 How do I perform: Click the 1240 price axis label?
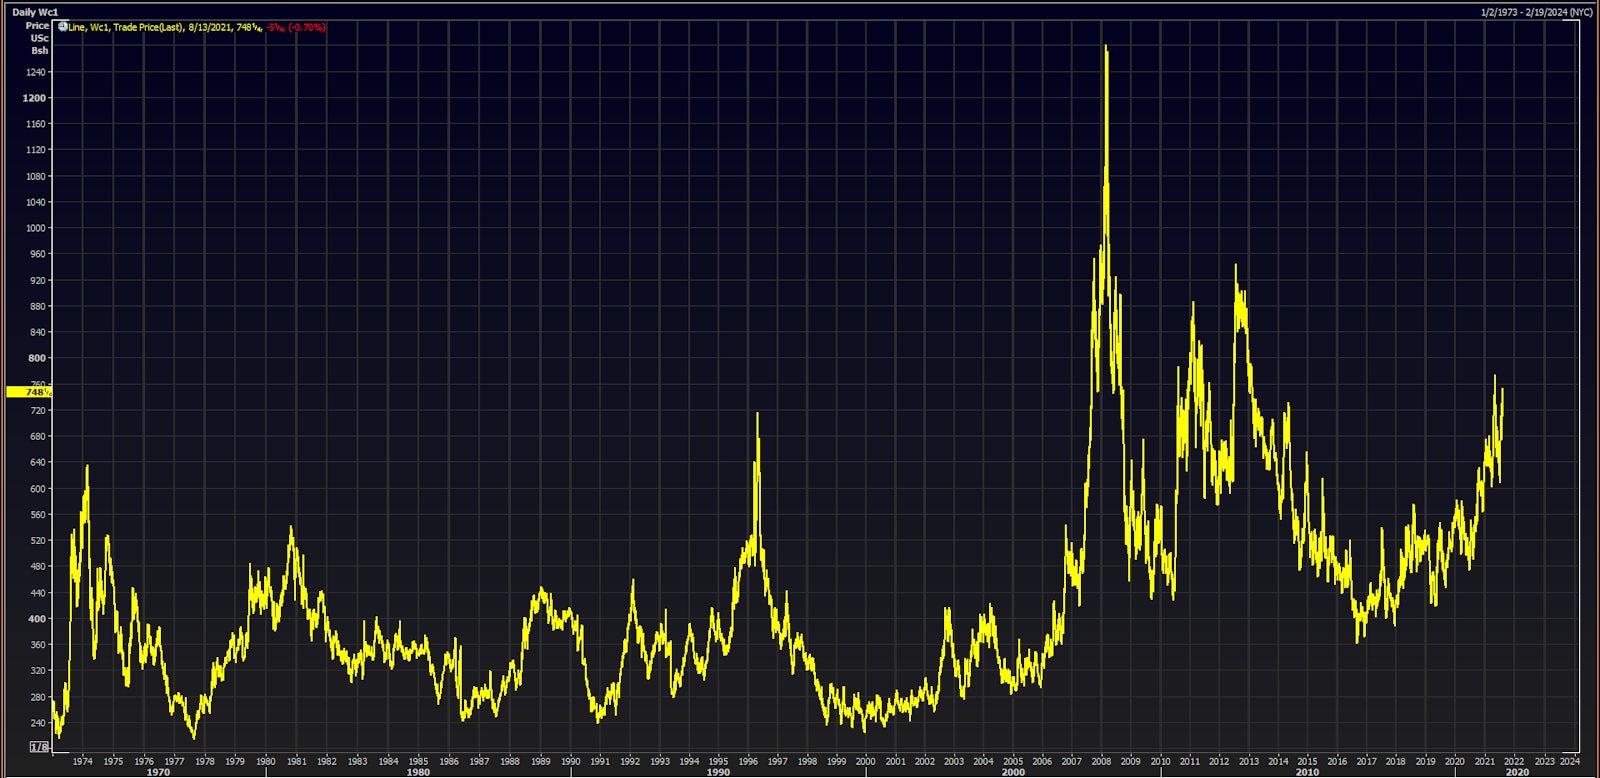point(35,72)
